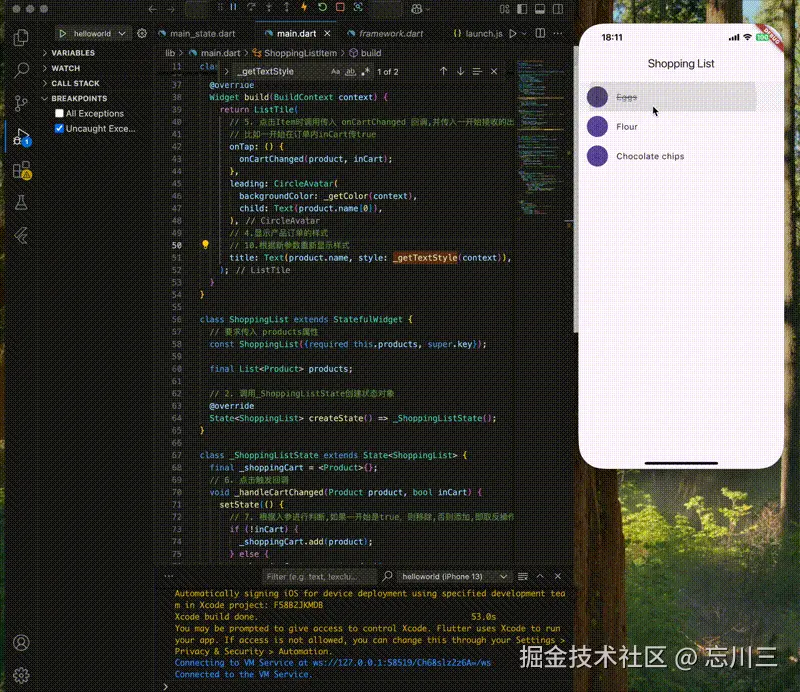Click the Run play button in editor actions
Viewport: 800px width, 692px height.
pyautogui.click(x=512, y=34)
